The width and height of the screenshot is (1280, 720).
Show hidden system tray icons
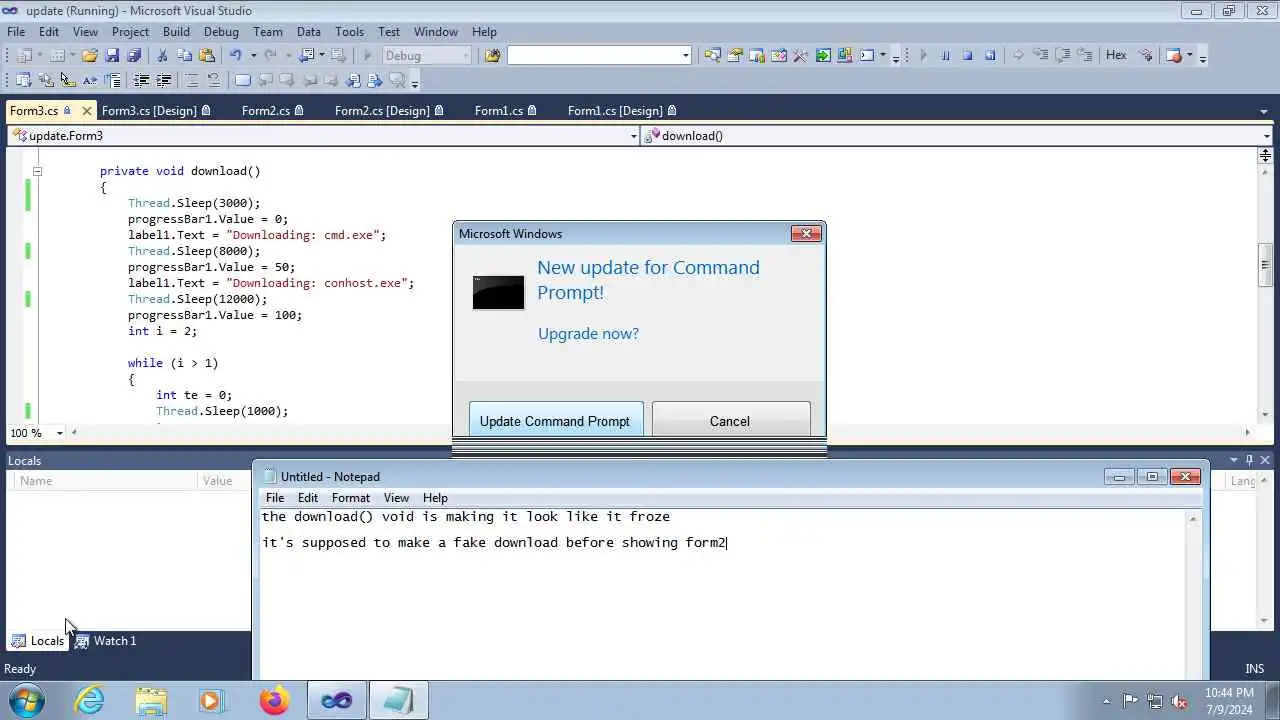1106,701
